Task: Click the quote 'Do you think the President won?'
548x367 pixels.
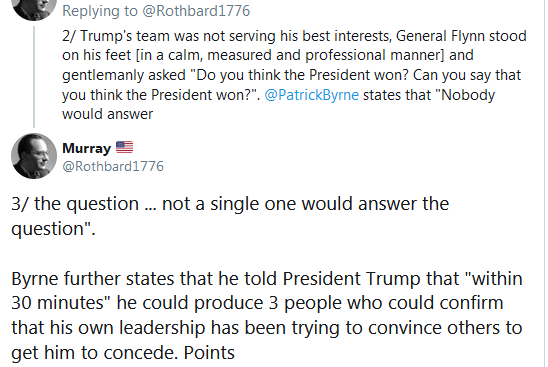Action: point(299,75)
